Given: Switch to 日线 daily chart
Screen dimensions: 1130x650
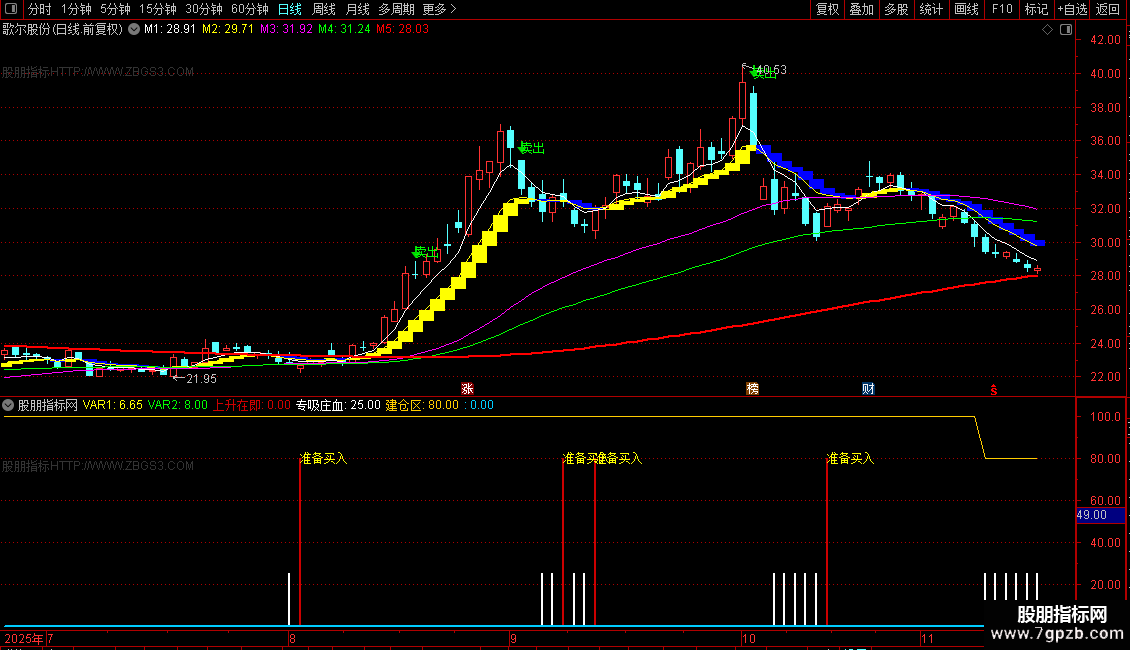Looking at the screenshot, I should (290, 9).
